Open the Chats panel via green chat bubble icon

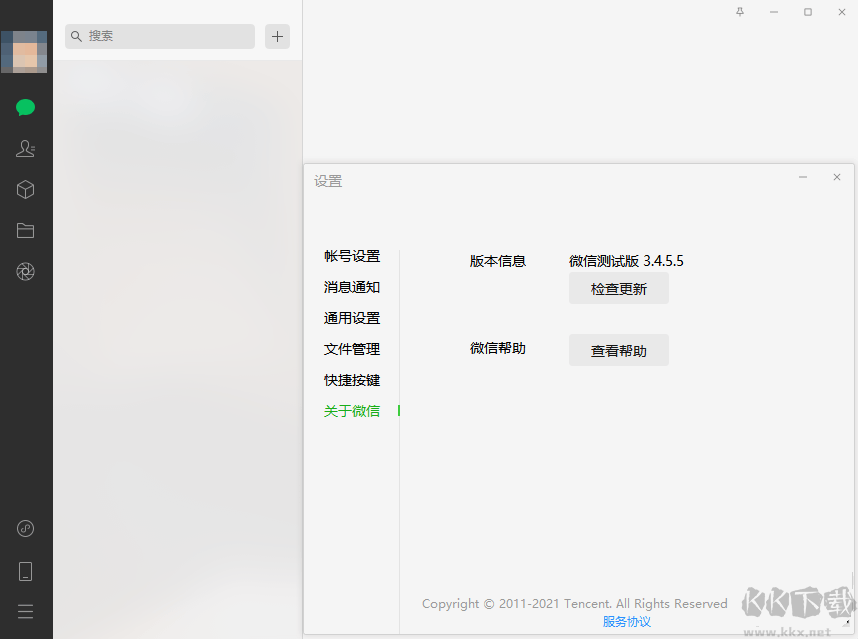pos(25,107)
